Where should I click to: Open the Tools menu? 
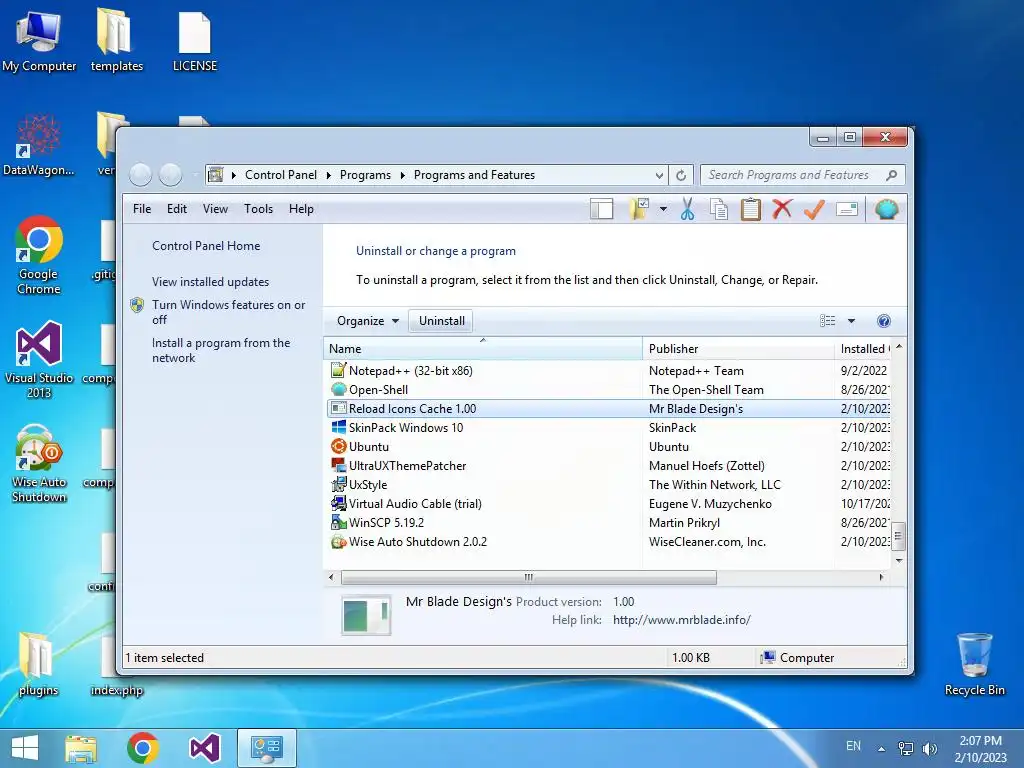[x=258, y=209]
